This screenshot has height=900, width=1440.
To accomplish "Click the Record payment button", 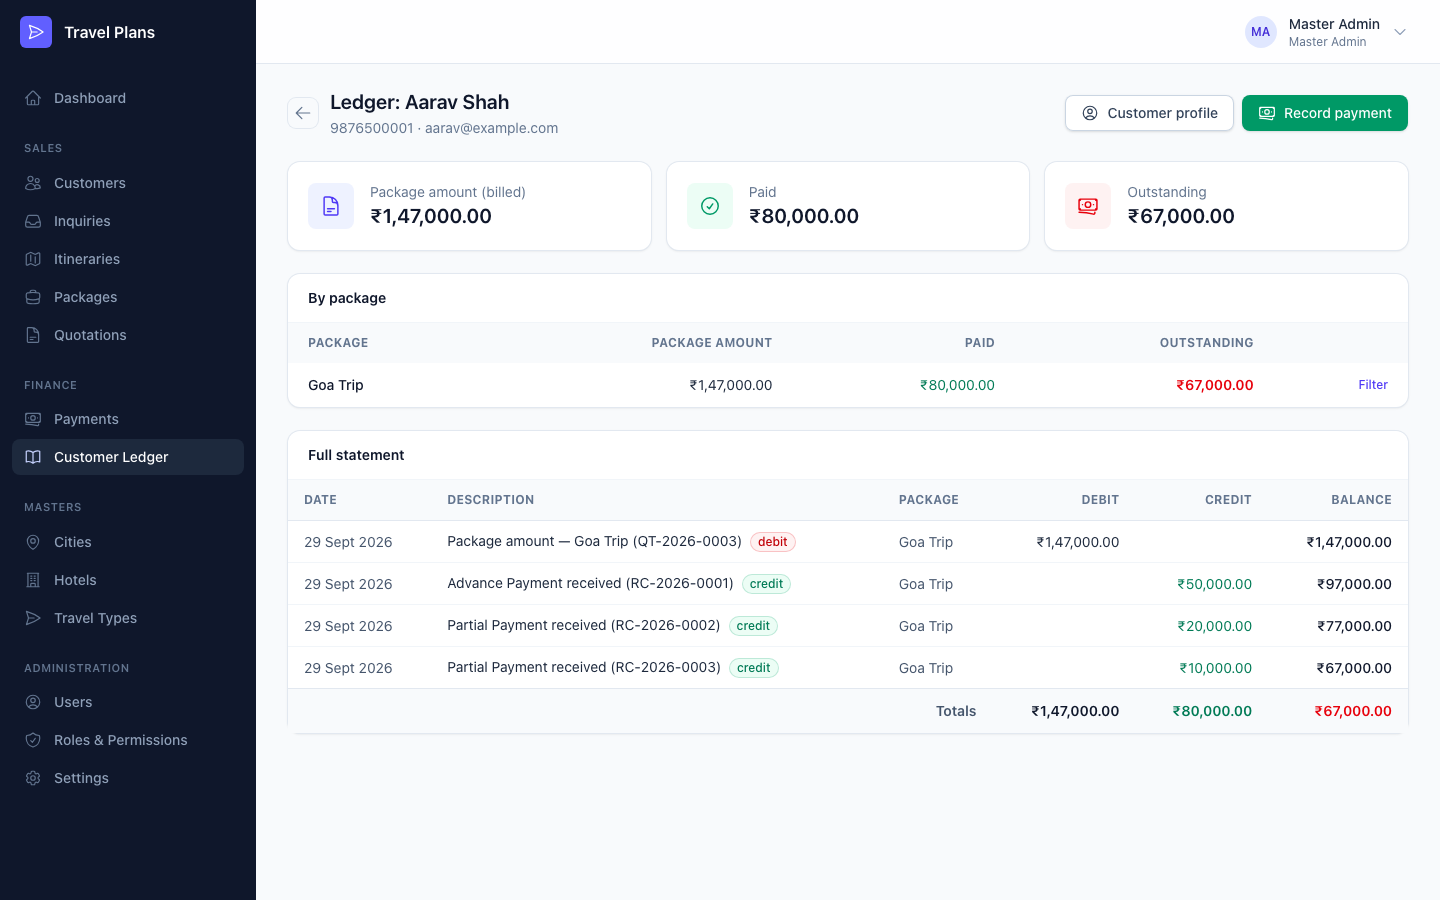I will (1325, 113).
